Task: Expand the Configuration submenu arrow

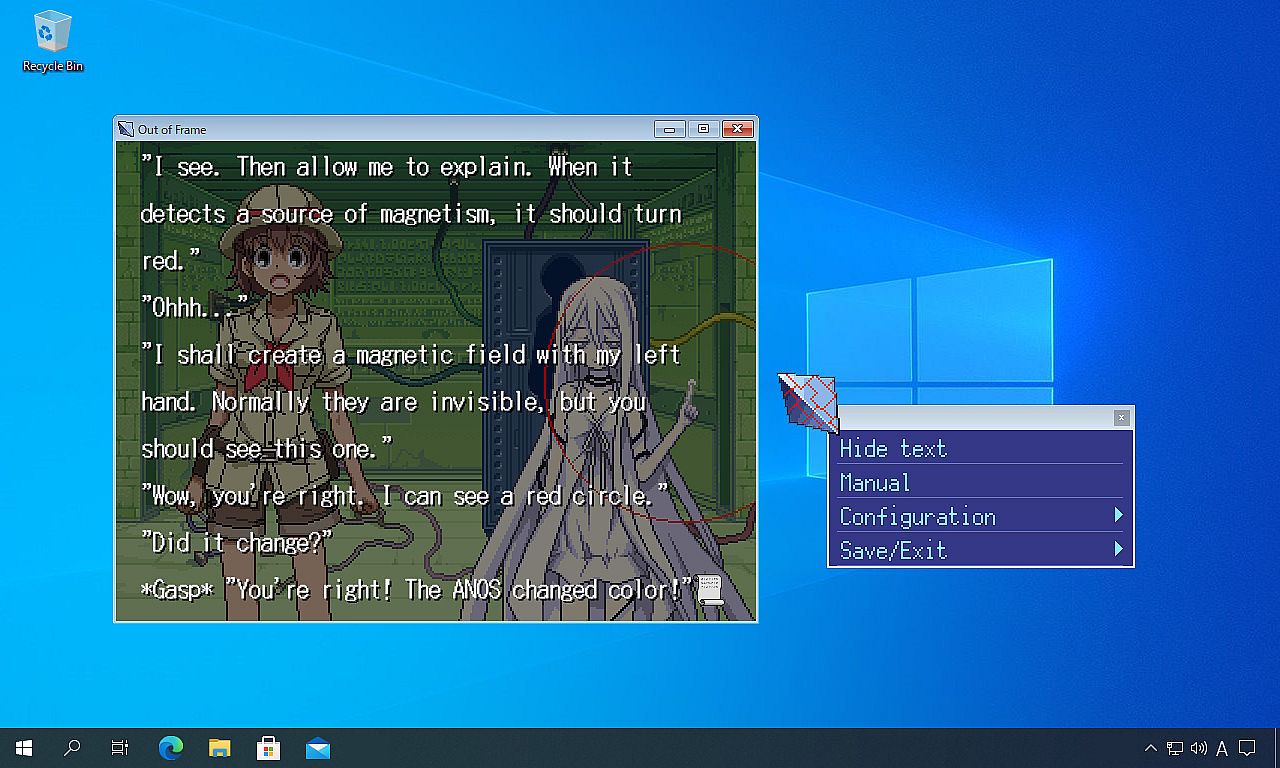Action: click(1118, 516)
